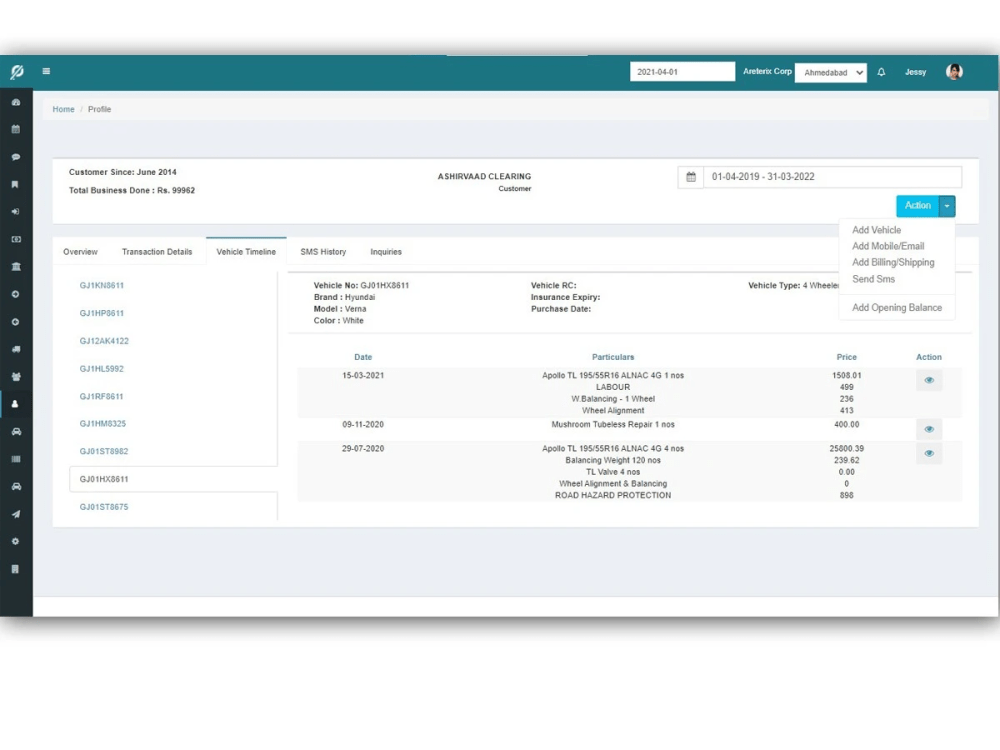Open the single user sidebar icon

pyautogui.click(x=15, y=404)
